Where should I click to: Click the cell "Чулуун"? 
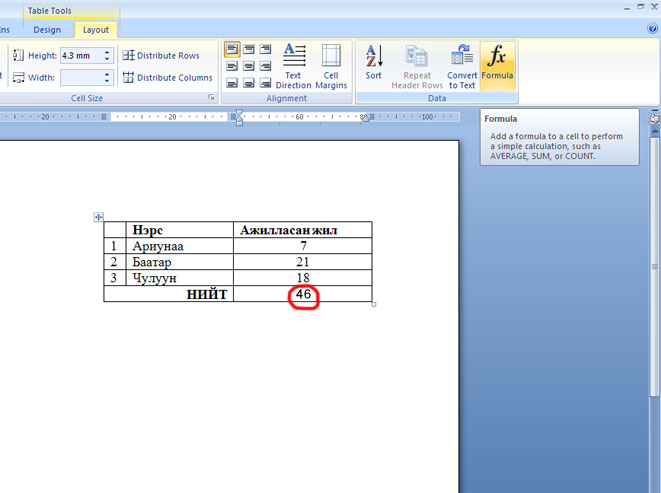180,278
